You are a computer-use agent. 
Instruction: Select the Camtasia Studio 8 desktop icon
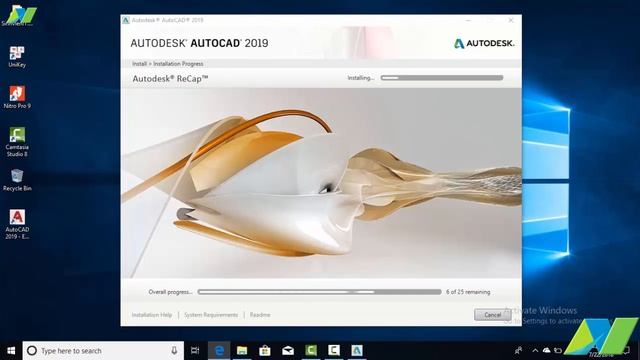coord(17,142)
